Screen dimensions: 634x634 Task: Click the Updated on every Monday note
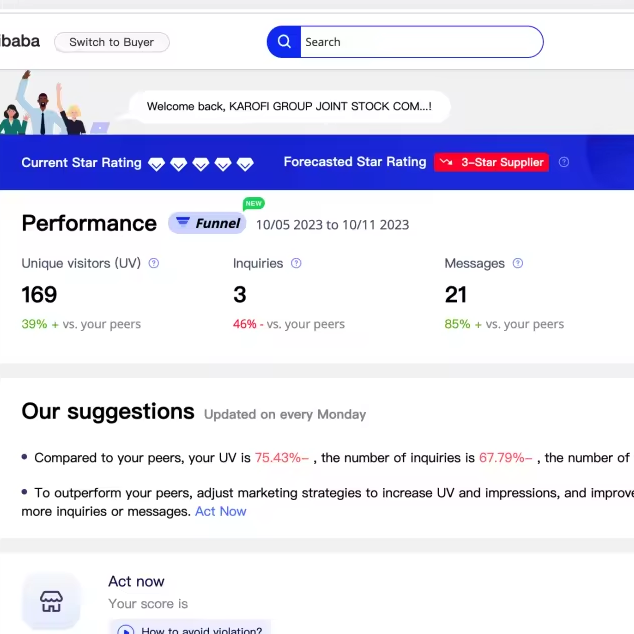click(x=285, y=414)
